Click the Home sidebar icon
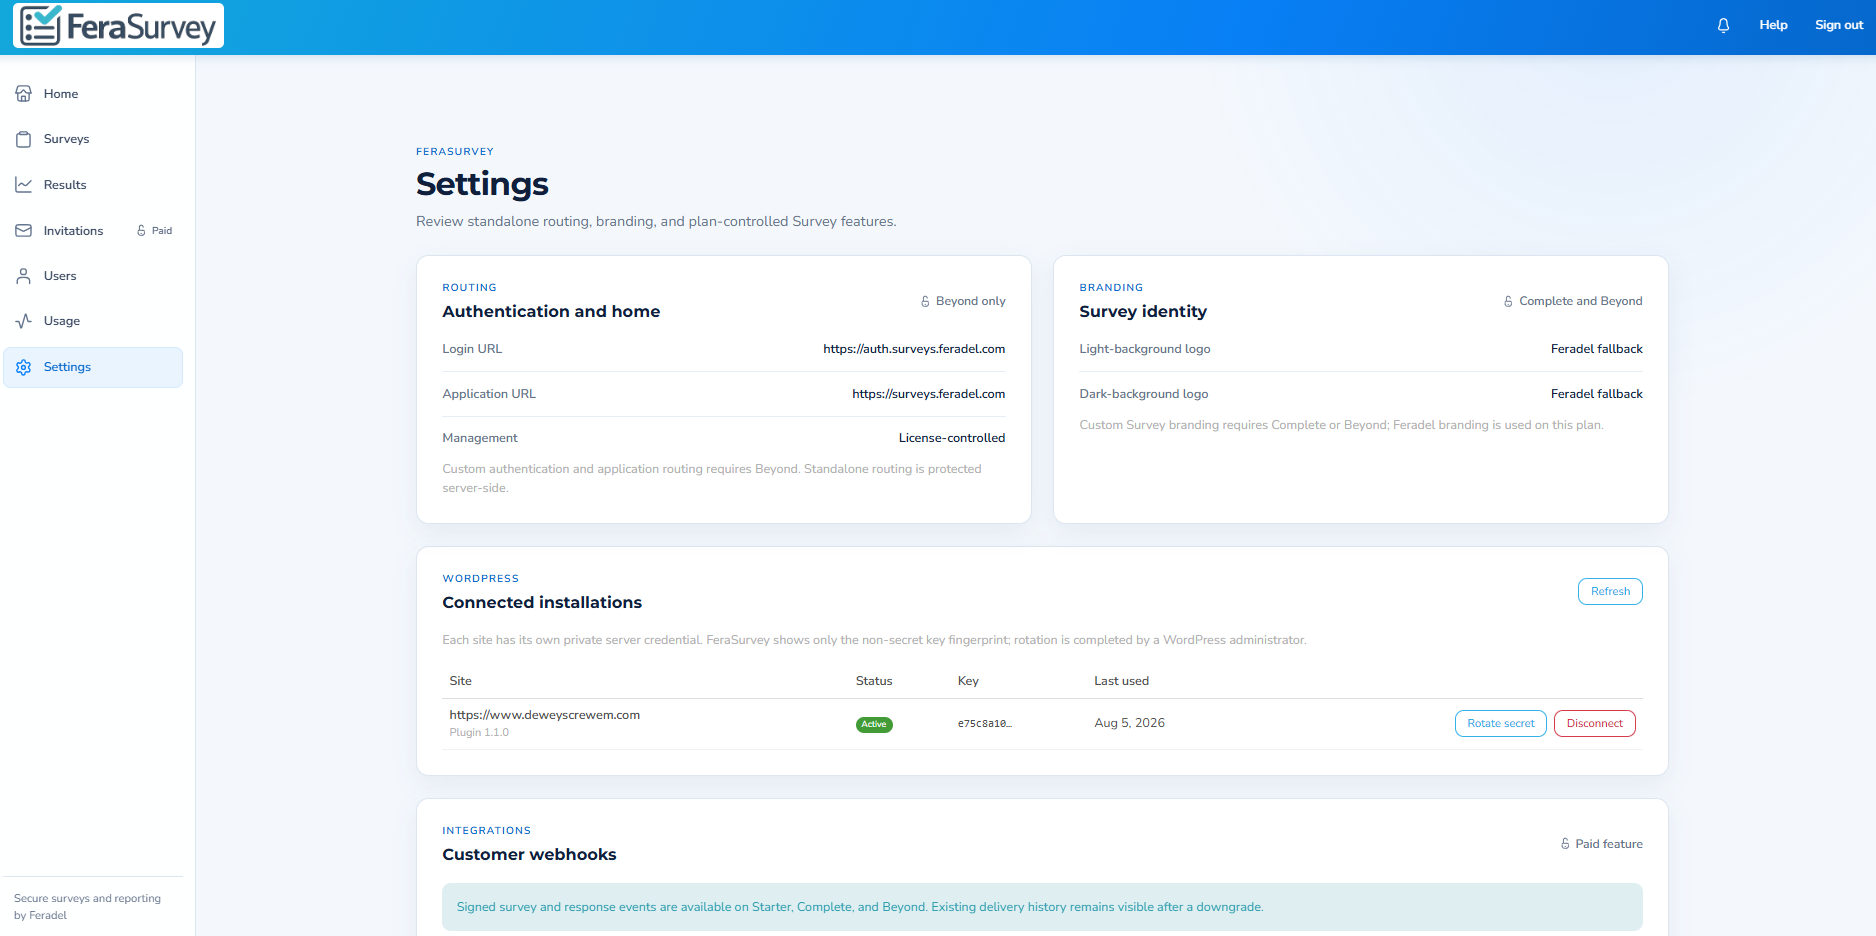 [24, 93]
